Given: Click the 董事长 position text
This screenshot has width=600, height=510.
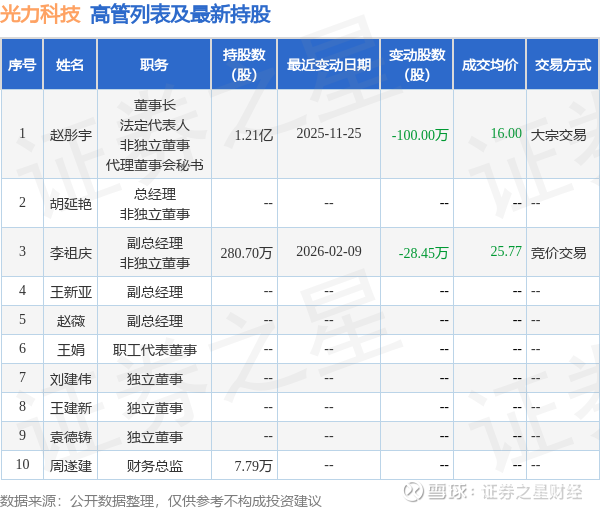Looking at the screenshot, I should 155,105.
